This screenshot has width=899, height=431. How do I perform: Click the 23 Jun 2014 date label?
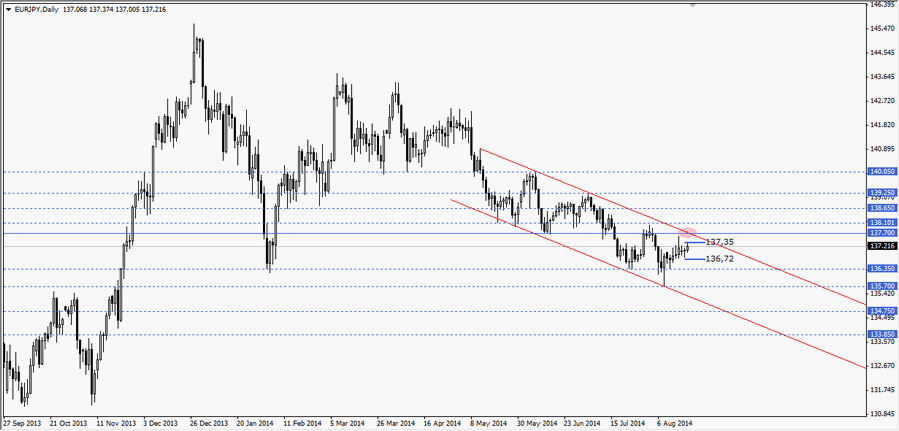pyautogui.click(x=584, y=424)
